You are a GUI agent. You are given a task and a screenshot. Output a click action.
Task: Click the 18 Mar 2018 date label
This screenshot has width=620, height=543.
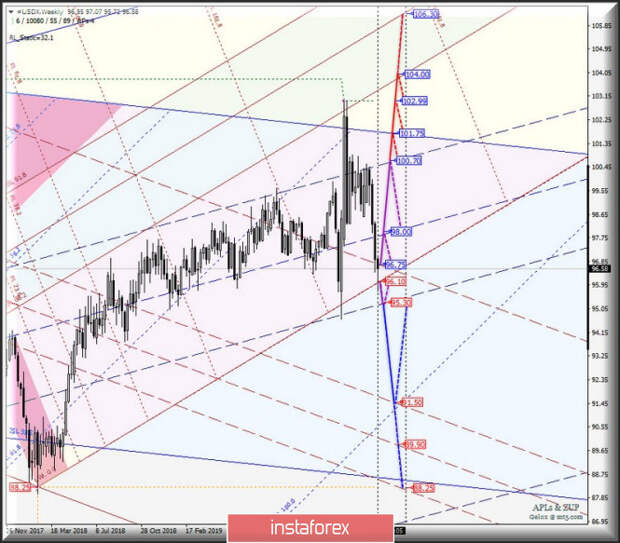(69, 530)
